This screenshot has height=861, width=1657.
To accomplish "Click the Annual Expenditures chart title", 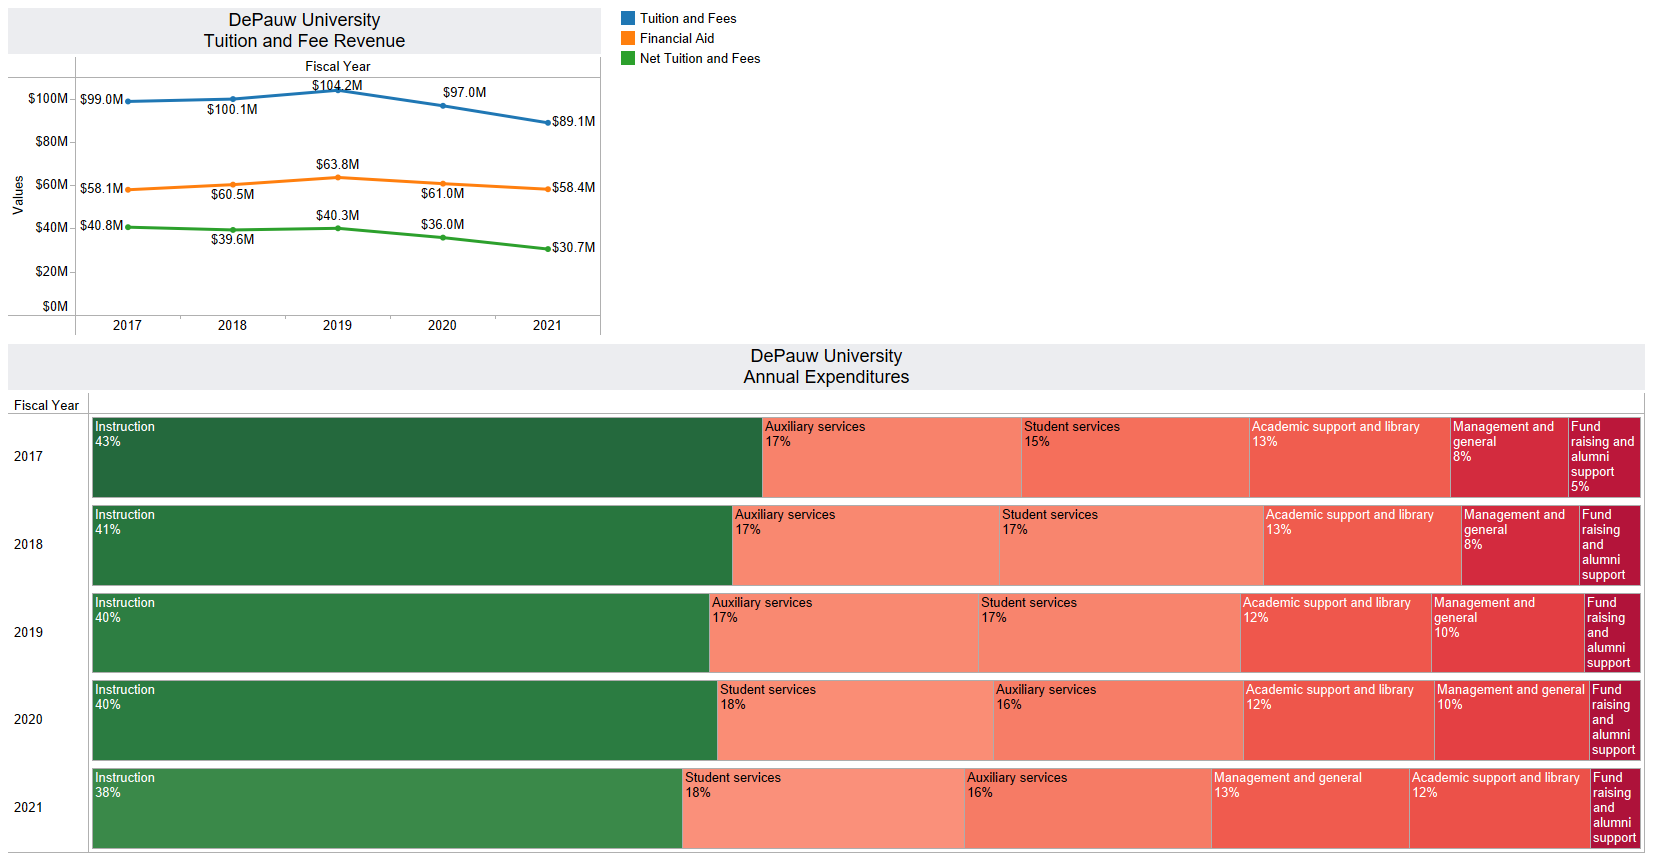I will [x=826, y=366].
